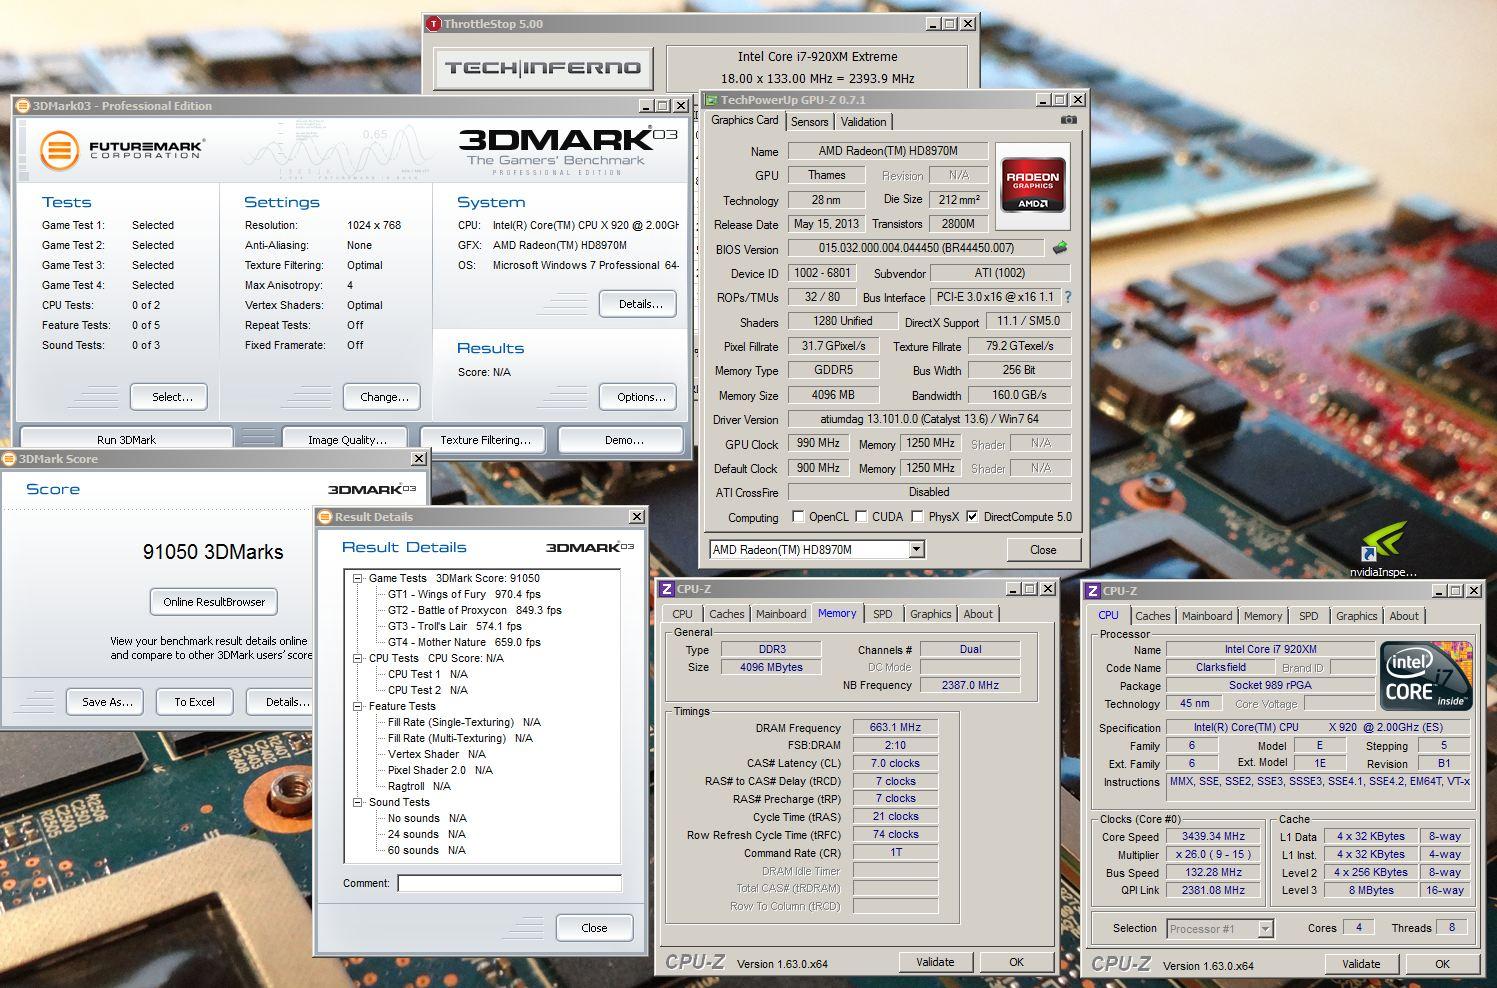Click To Excel in 3DMark Score
1497x988 pixels.
tap(194, 702)
